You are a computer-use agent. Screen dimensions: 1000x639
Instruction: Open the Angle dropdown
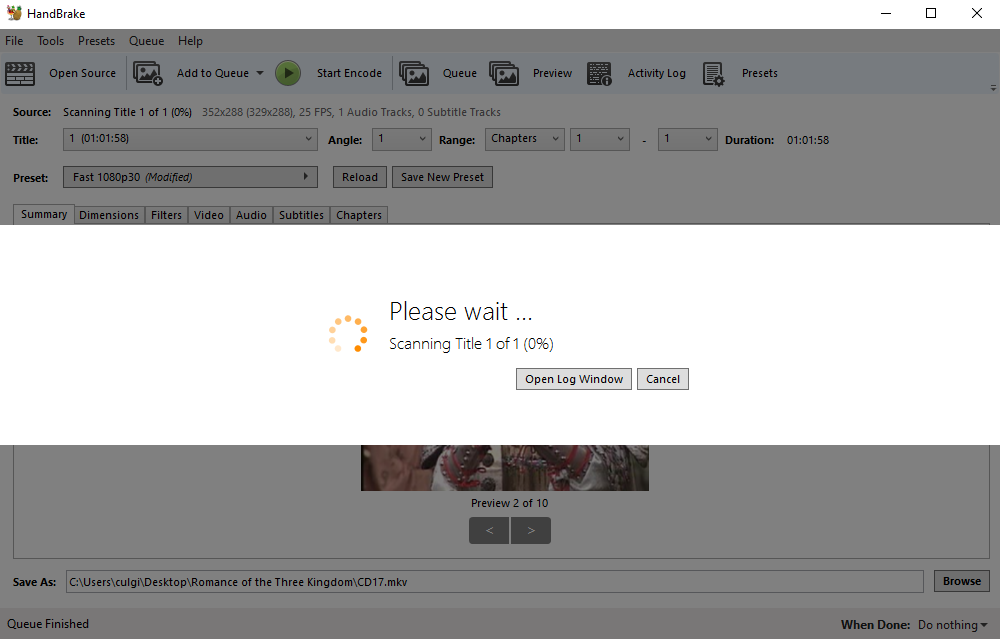pos(402,139)
